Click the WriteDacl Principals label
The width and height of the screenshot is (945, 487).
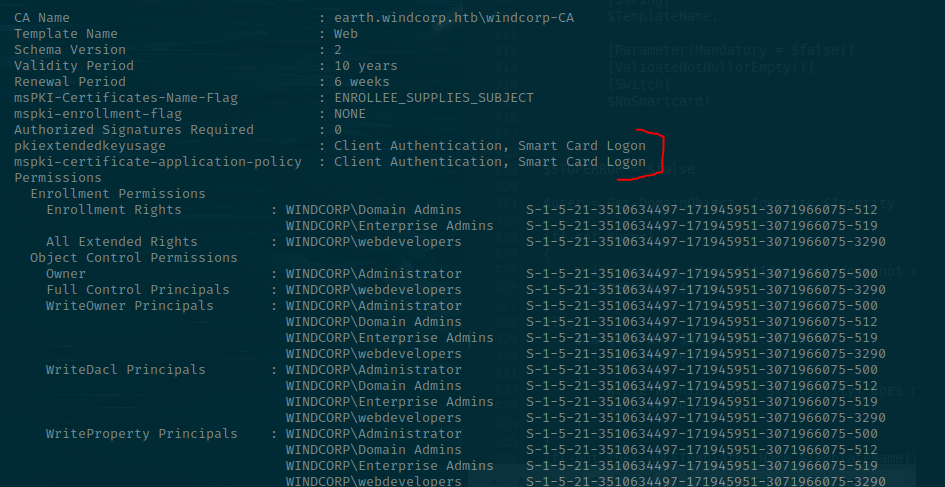[126, 370]
